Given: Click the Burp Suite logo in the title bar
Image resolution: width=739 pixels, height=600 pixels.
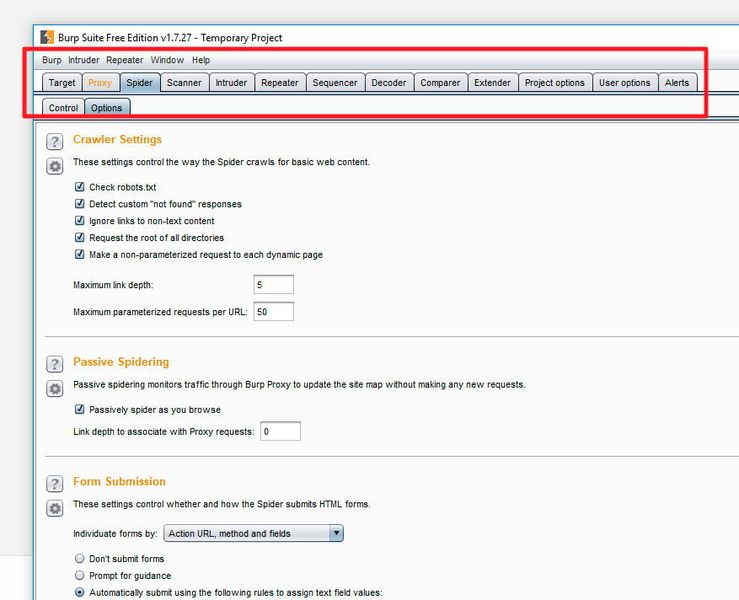Looking at the screenshot, I should [x=47, y=37].
